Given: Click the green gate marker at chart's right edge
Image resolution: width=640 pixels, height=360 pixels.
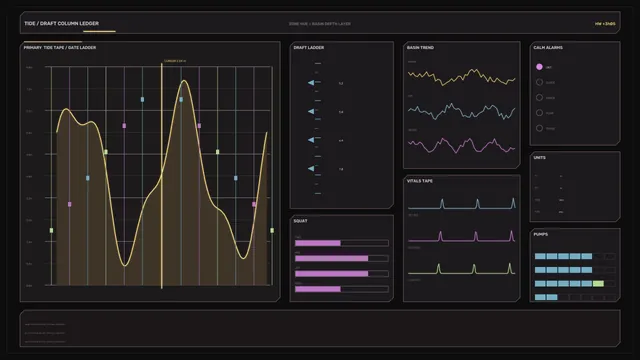Looking at the screenshot, I should pyautogui.click(x=272, y=231).
